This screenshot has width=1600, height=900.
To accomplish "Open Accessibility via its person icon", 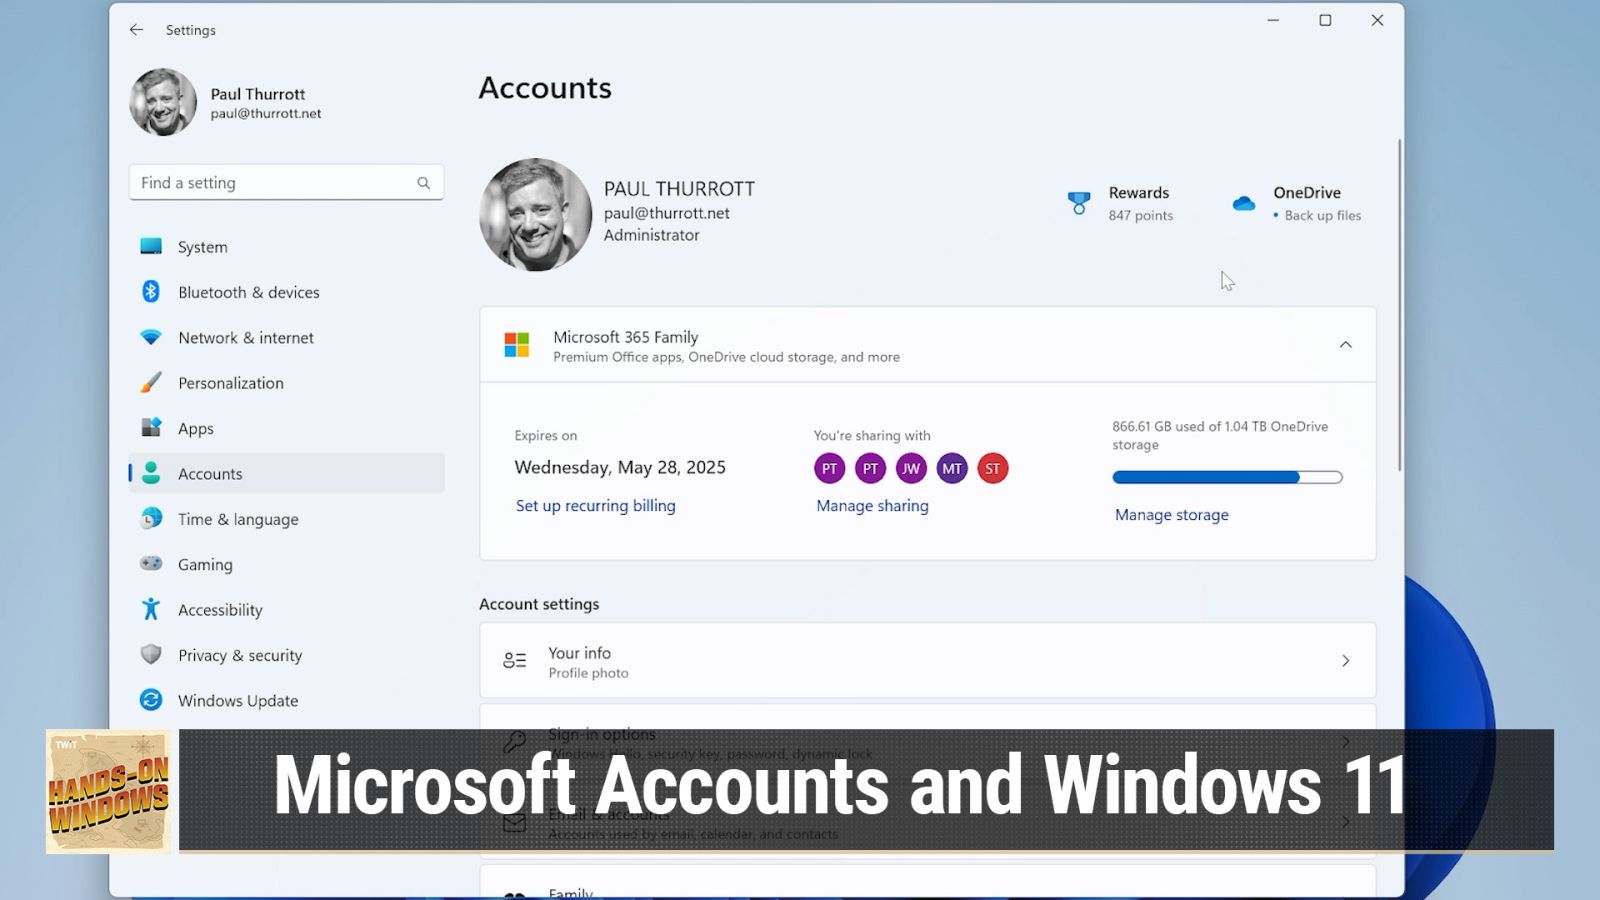I will pyautogui.click(x=151, y=609).
